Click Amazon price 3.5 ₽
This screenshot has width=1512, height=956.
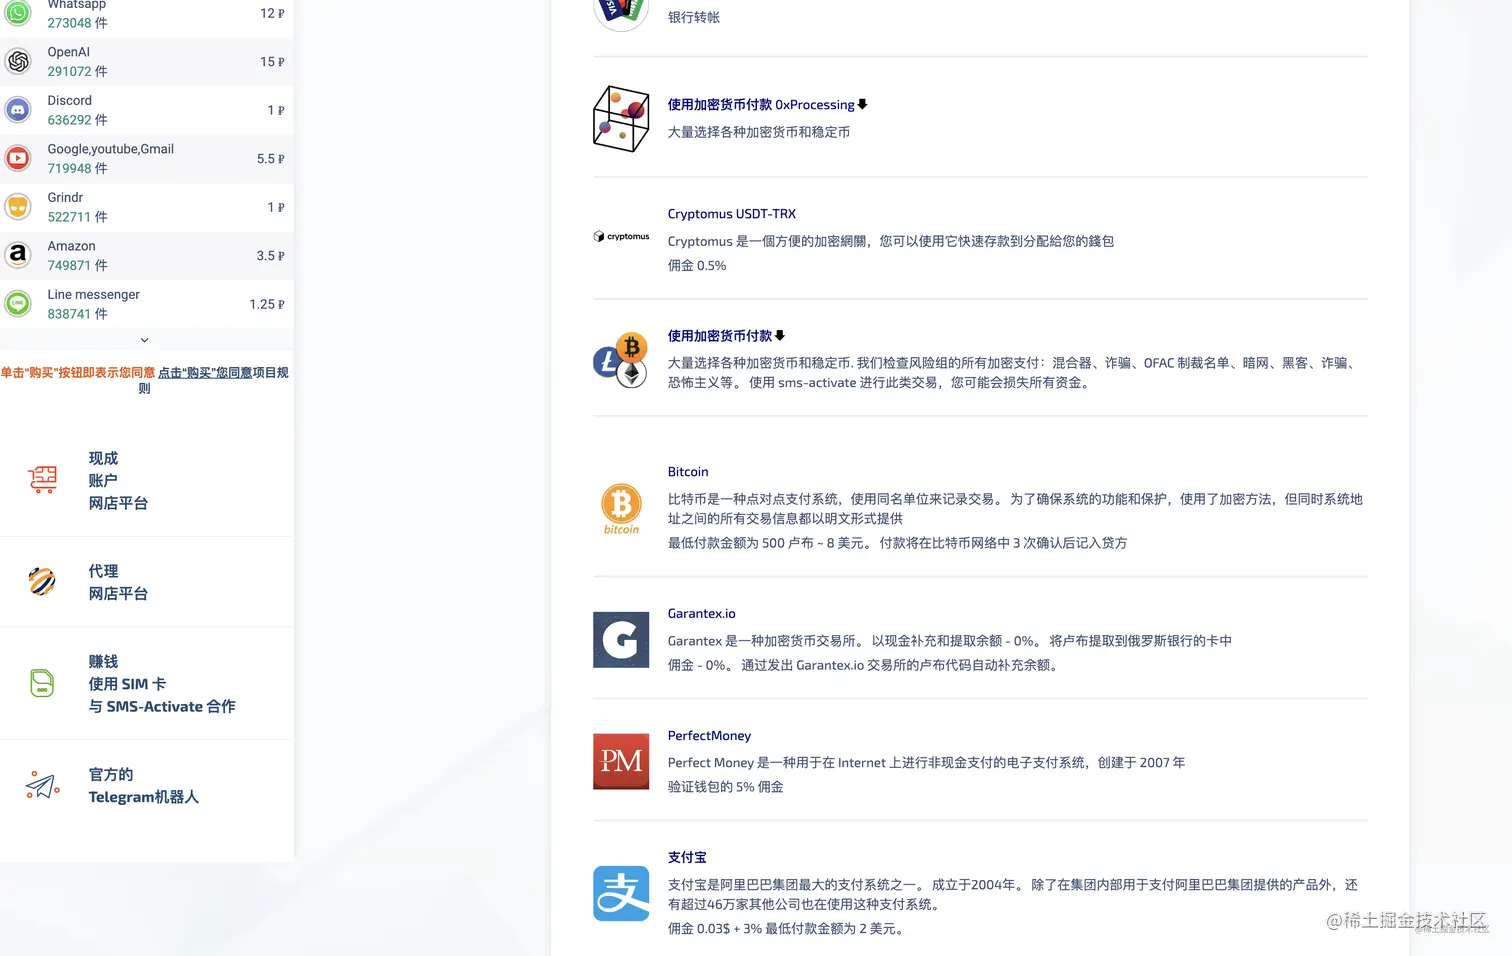click(x=270, y=256)
